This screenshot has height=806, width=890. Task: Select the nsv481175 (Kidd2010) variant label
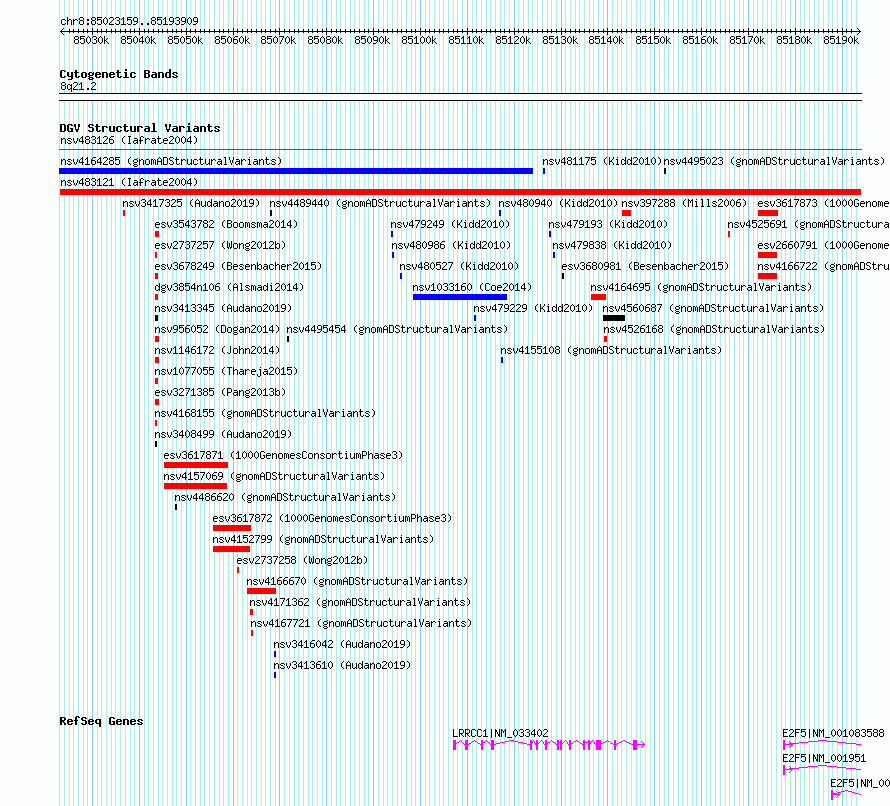point(602,161)
